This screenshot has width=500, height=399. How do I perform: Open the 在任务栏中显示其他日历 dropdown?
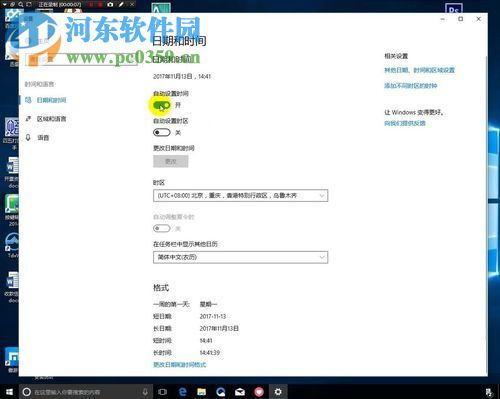point(240,257)
